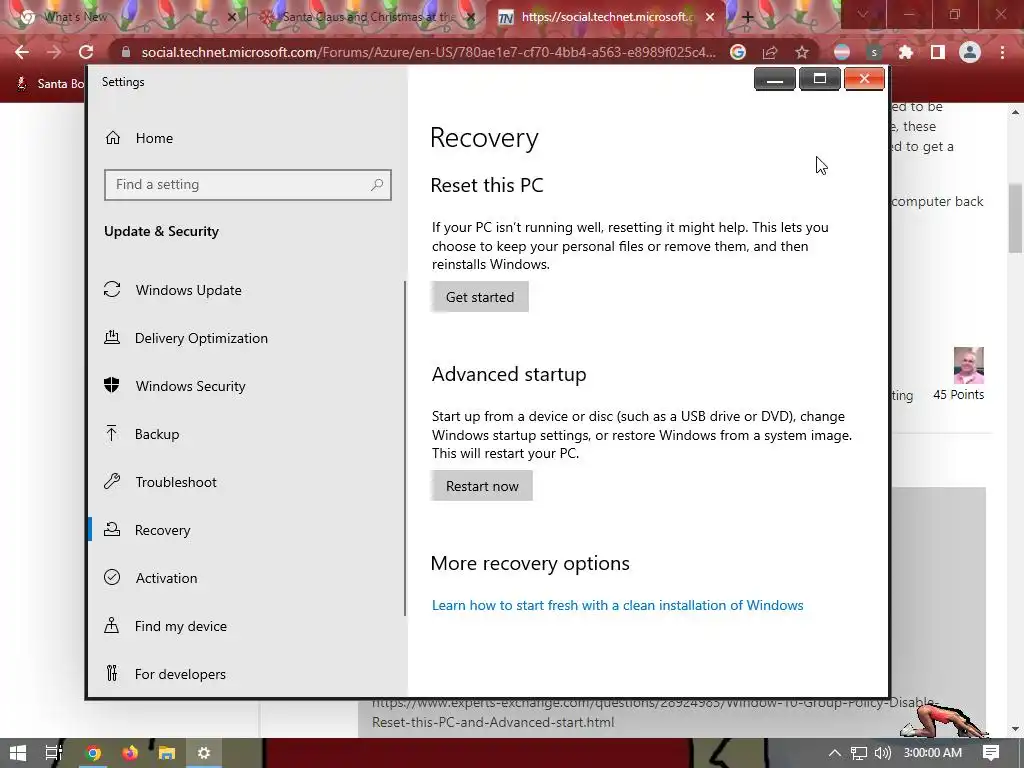The image size is (1024, 768).
Task: Switch to Santa Claus and Christmas tab
Action: (x=369, y=17)
